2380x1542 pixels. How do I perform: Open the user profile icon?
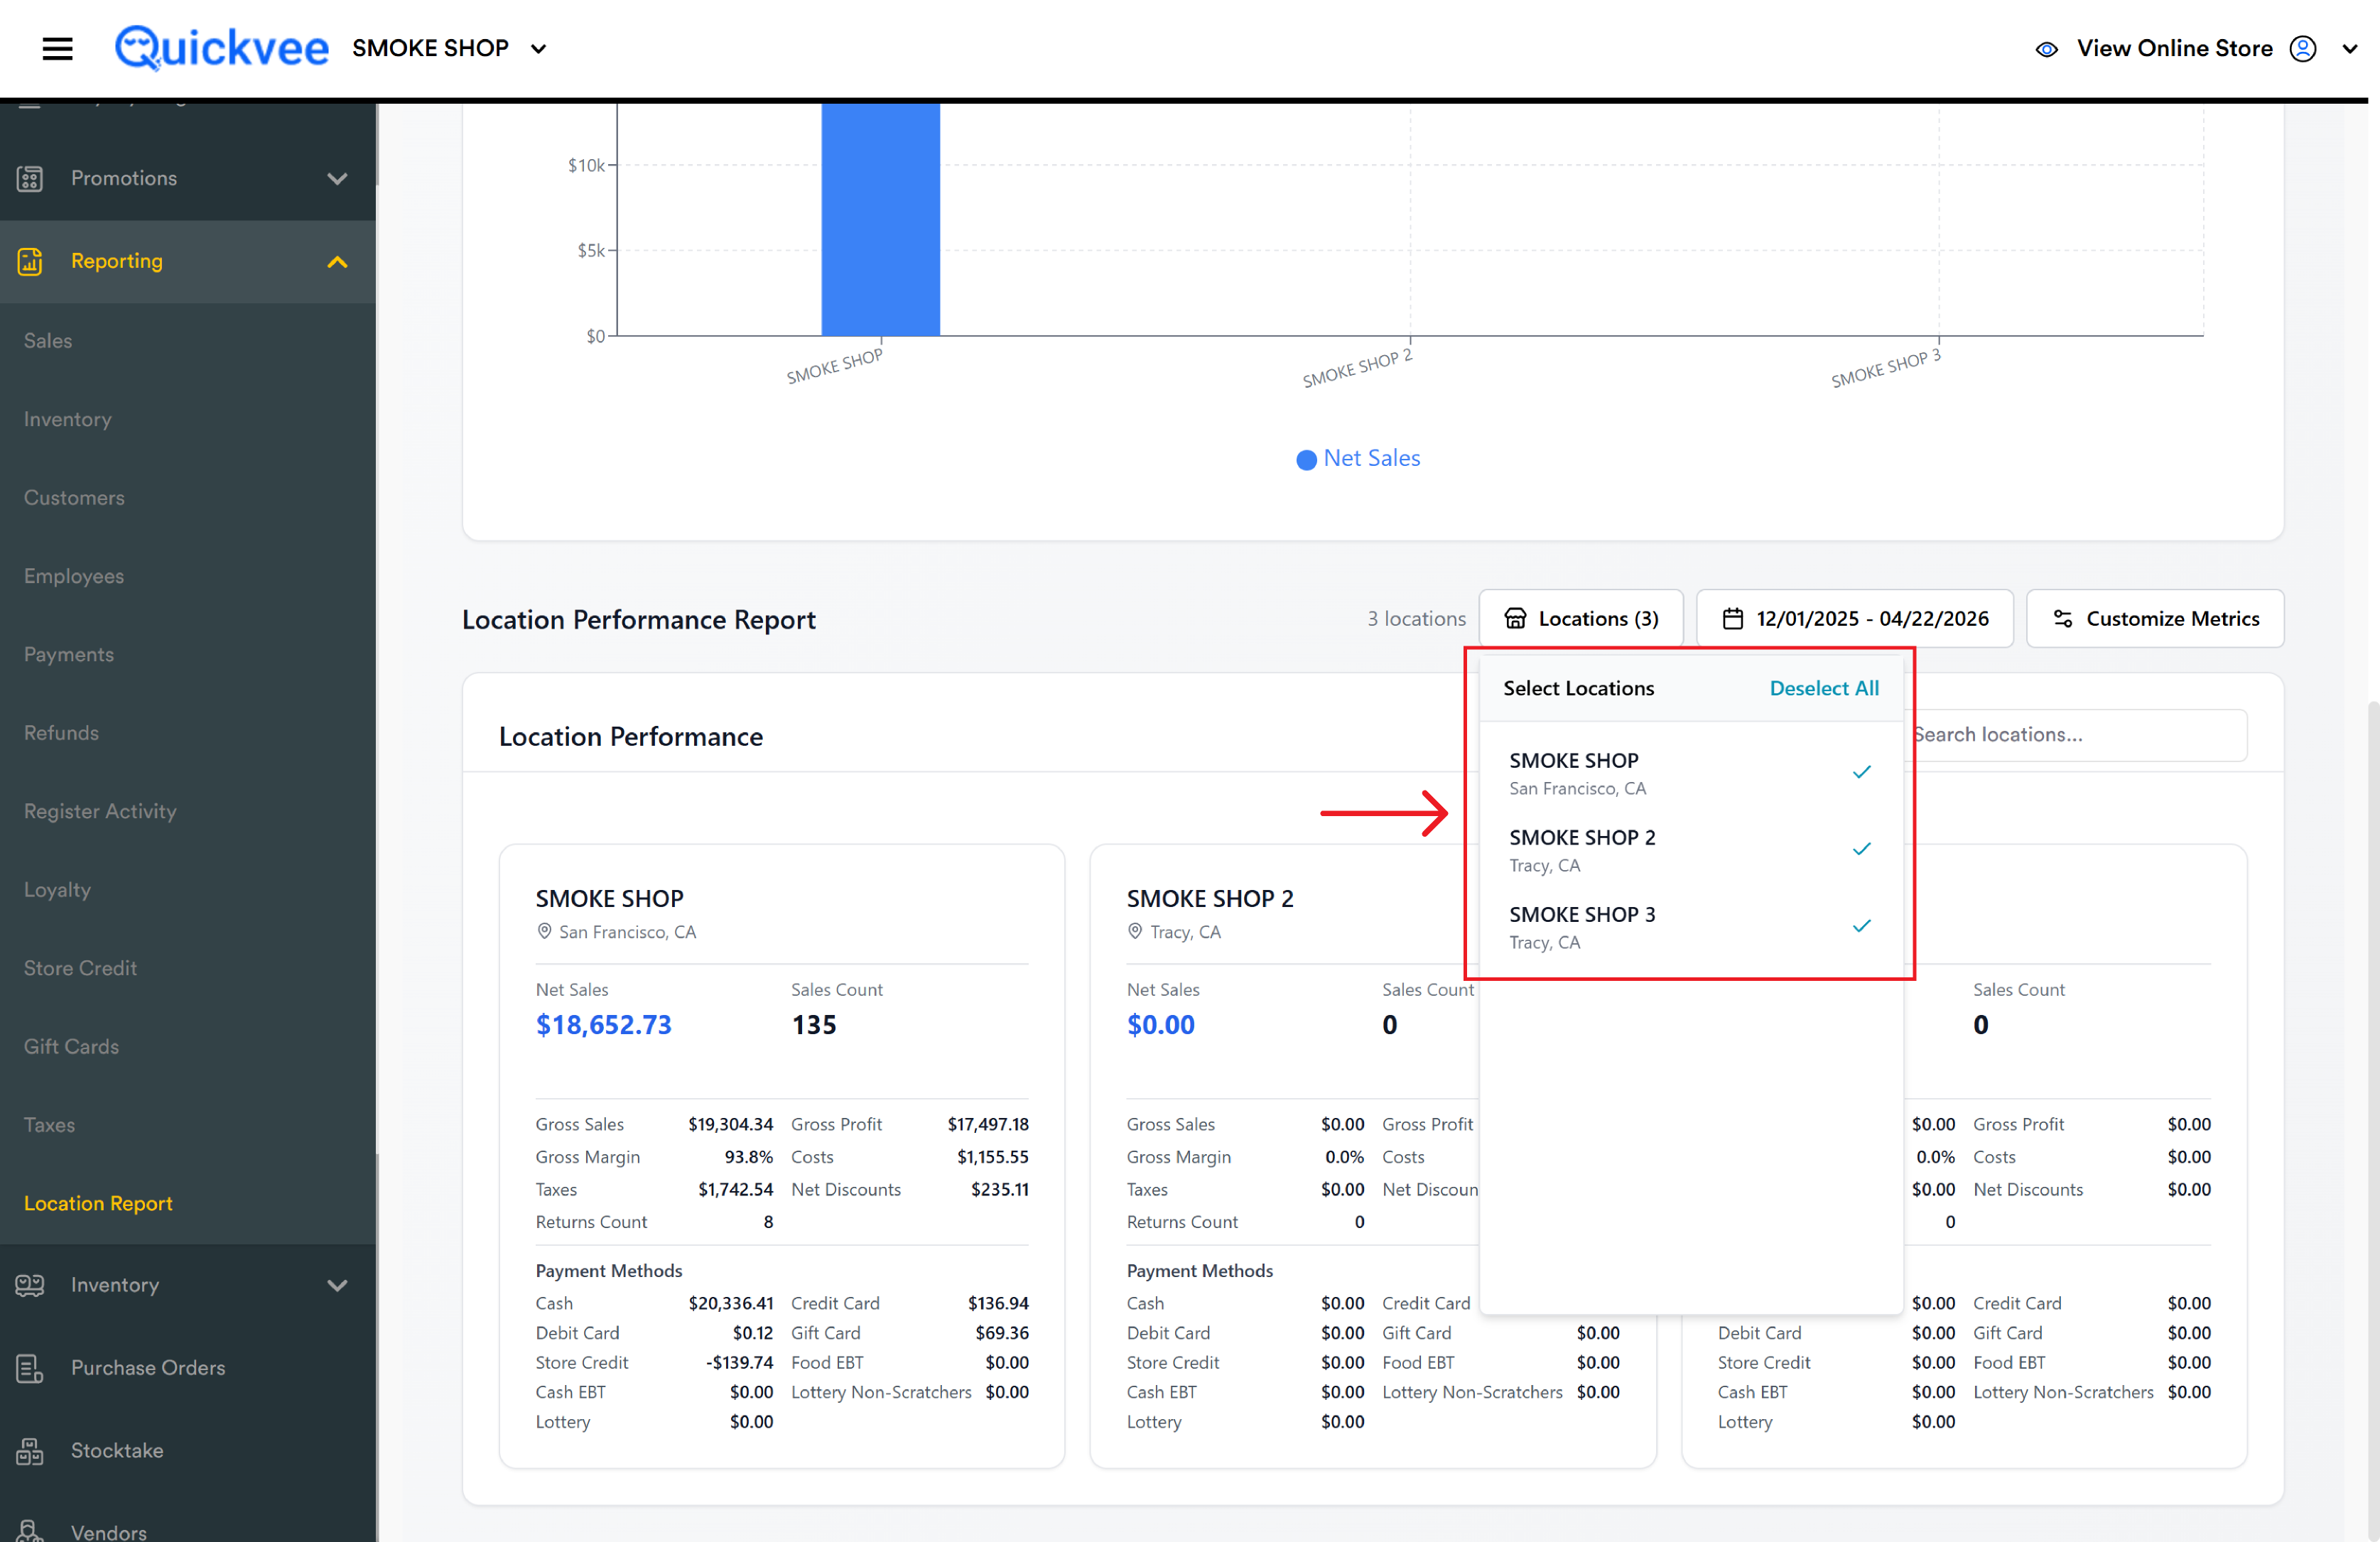(x=2302, y=49)
